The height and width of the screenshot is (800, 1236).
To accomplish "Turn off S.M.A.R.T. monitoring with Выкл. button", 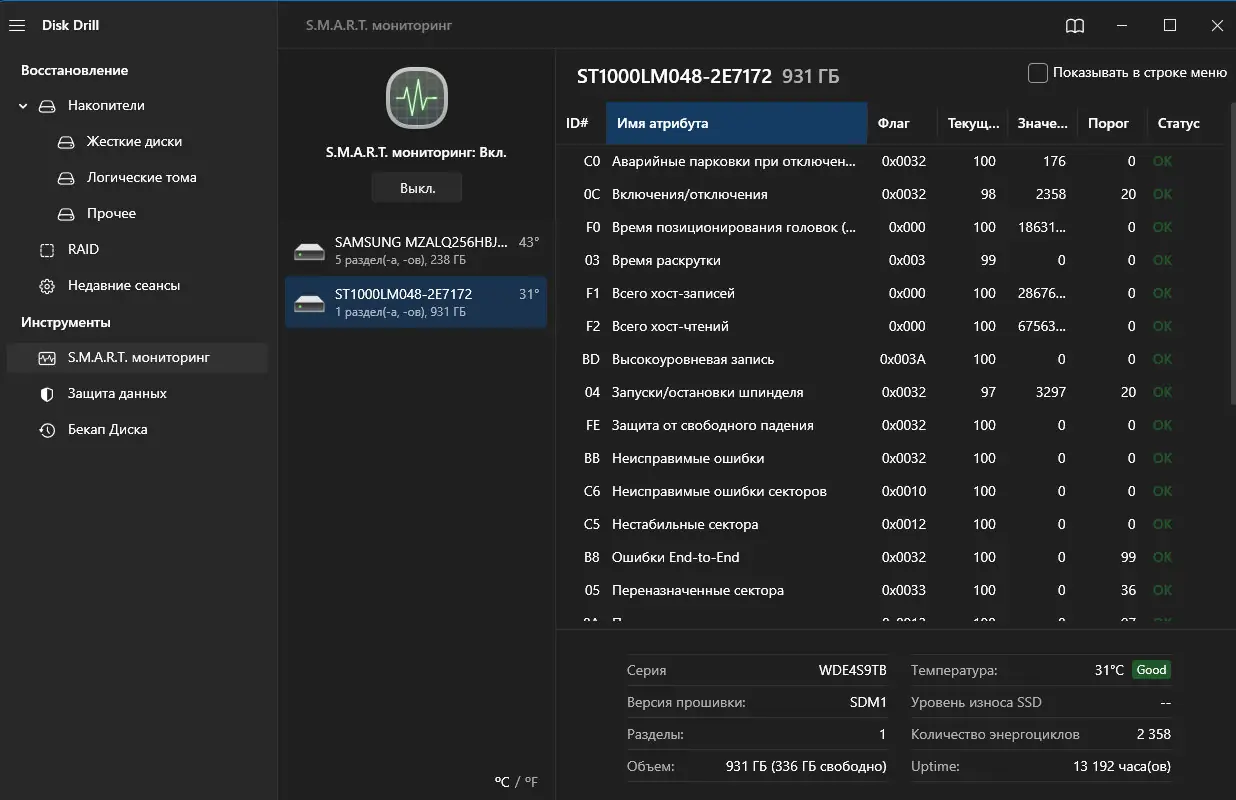I will (x=417, y=188).
